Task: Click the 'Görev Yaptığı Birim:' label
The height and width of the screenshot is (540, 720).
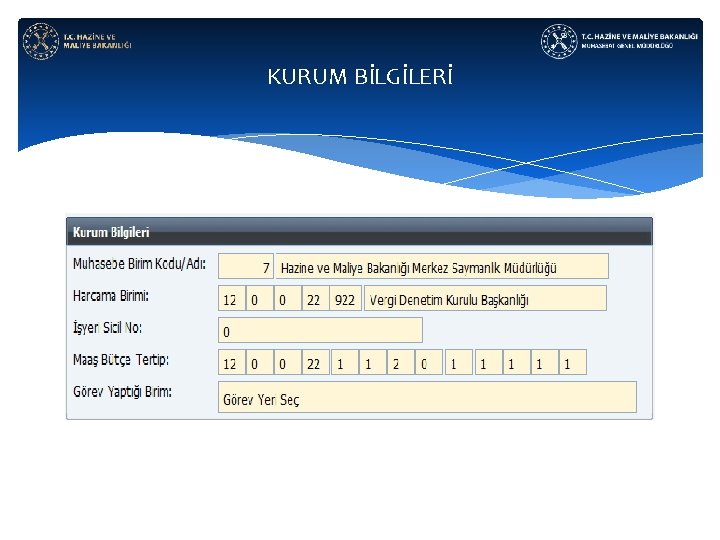Action: pyautogui.click(x=122, y=392)
